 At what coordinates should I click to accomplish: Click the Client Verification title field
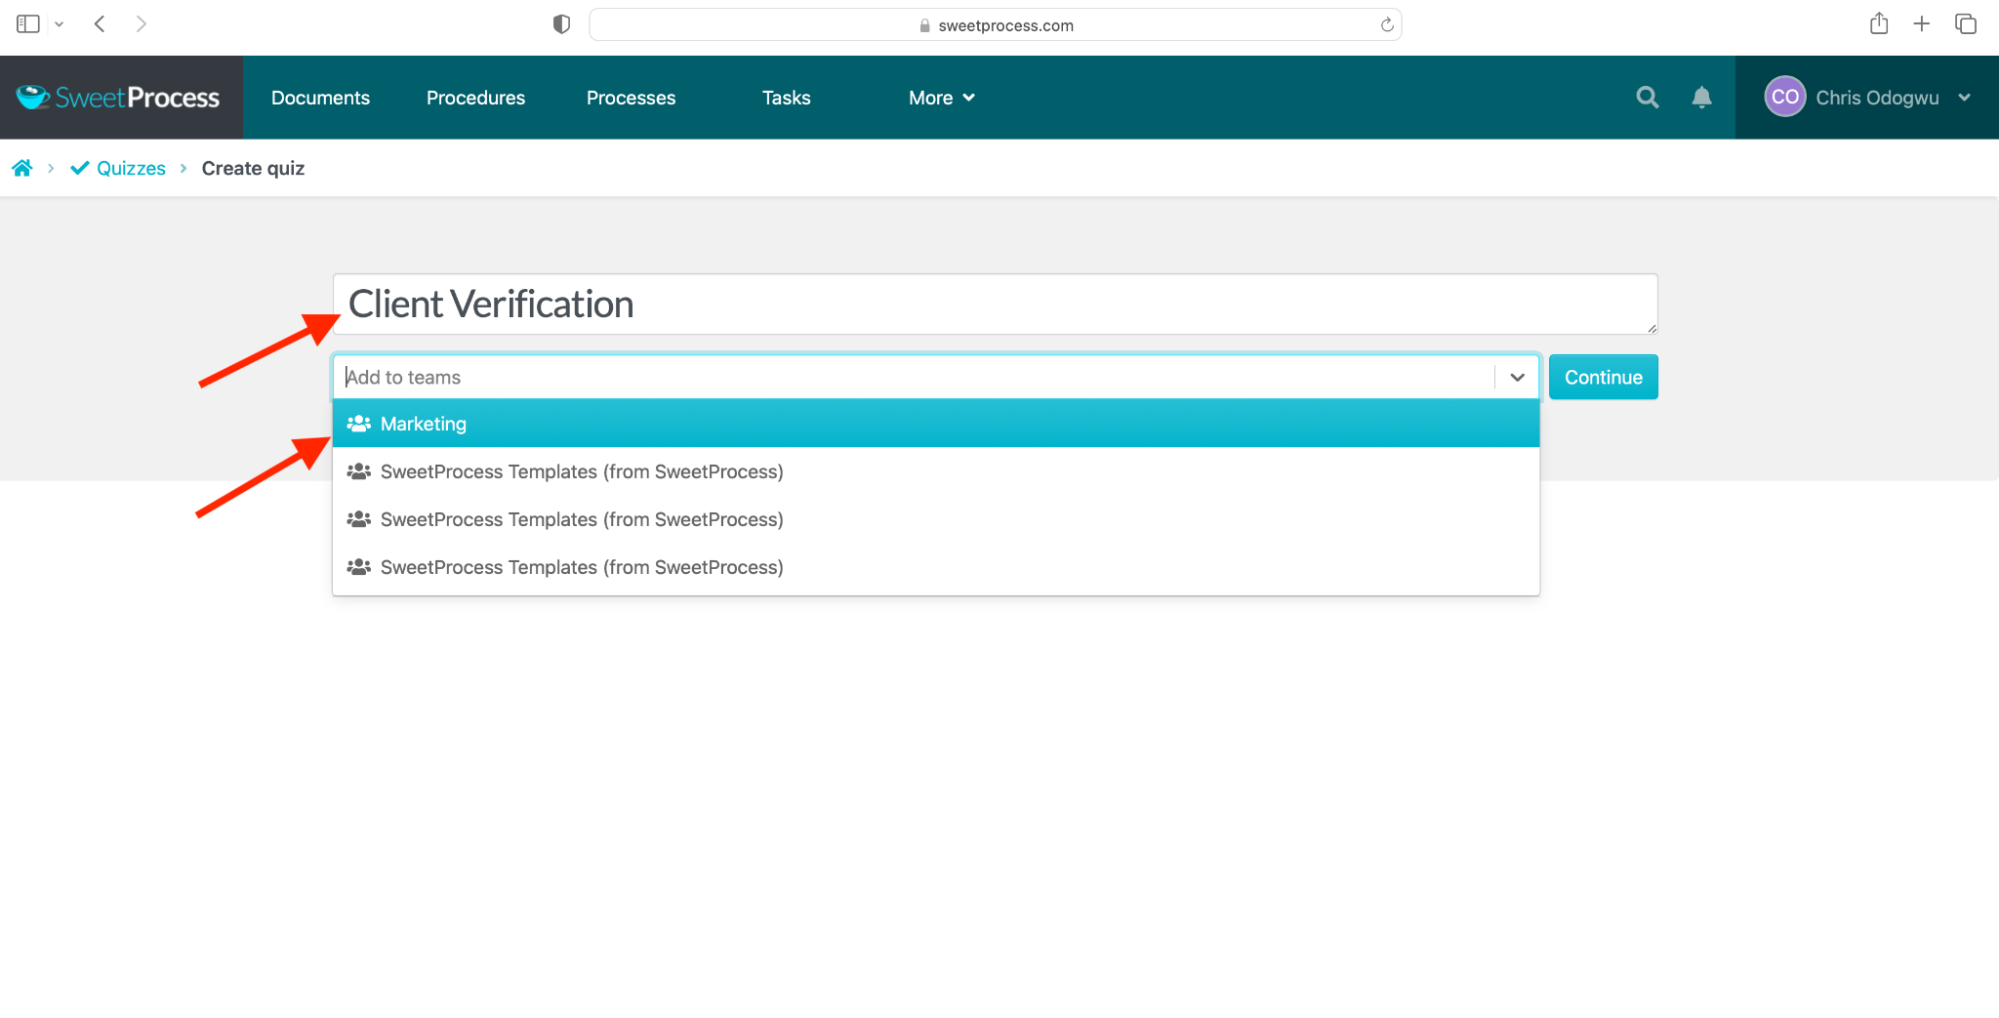[995, 304]
